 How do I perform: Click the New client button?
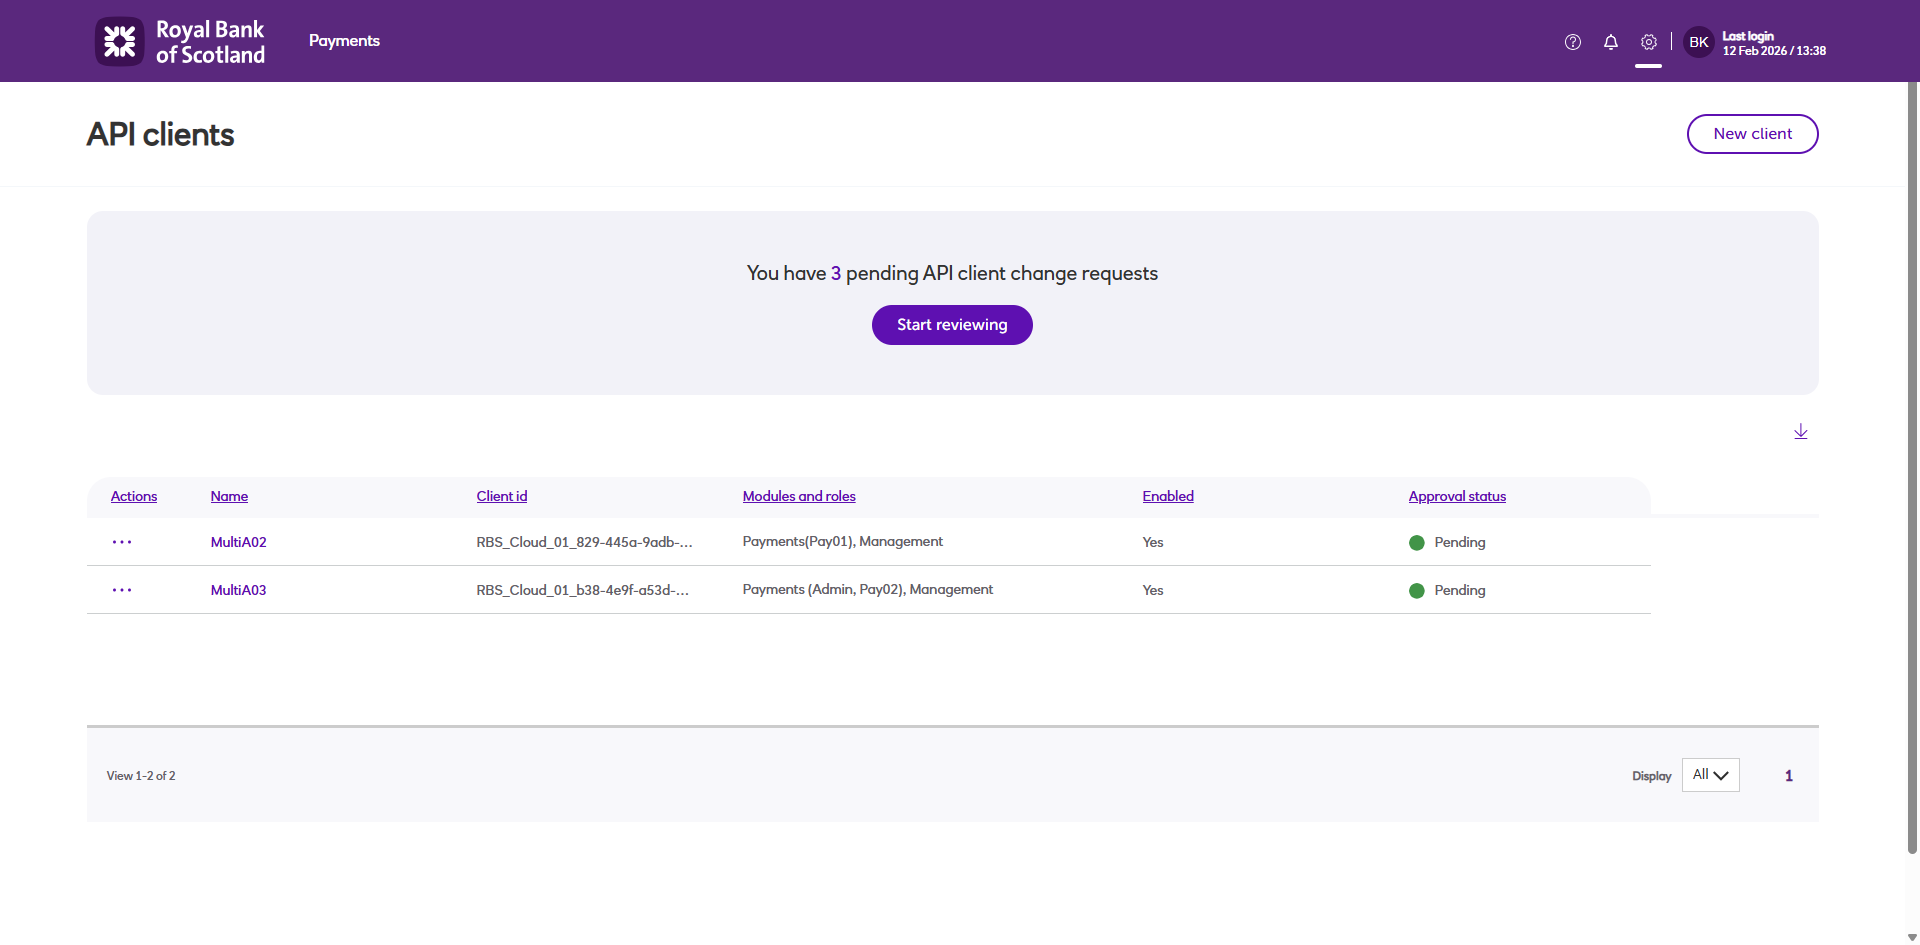tap(1753, 134)
